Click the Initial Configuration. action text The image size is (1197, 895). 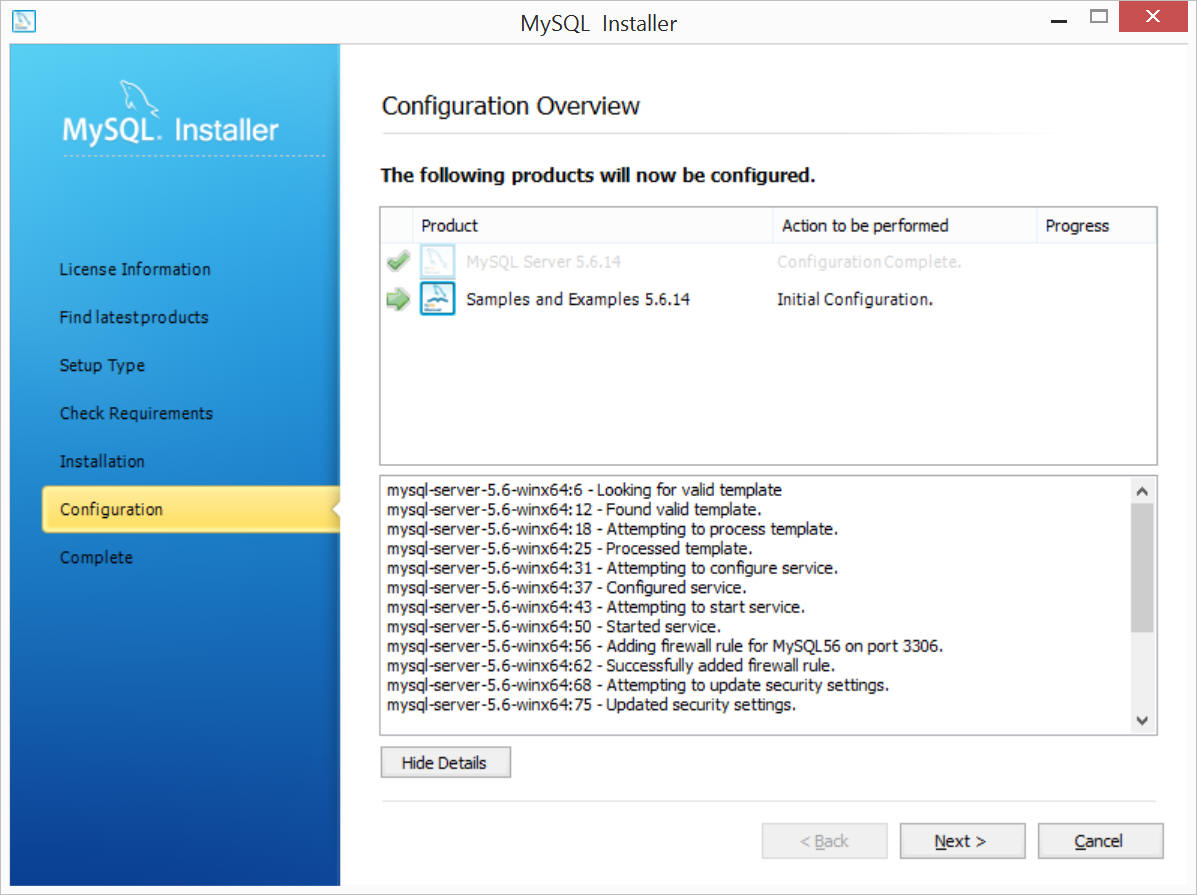tap(855, 299)
